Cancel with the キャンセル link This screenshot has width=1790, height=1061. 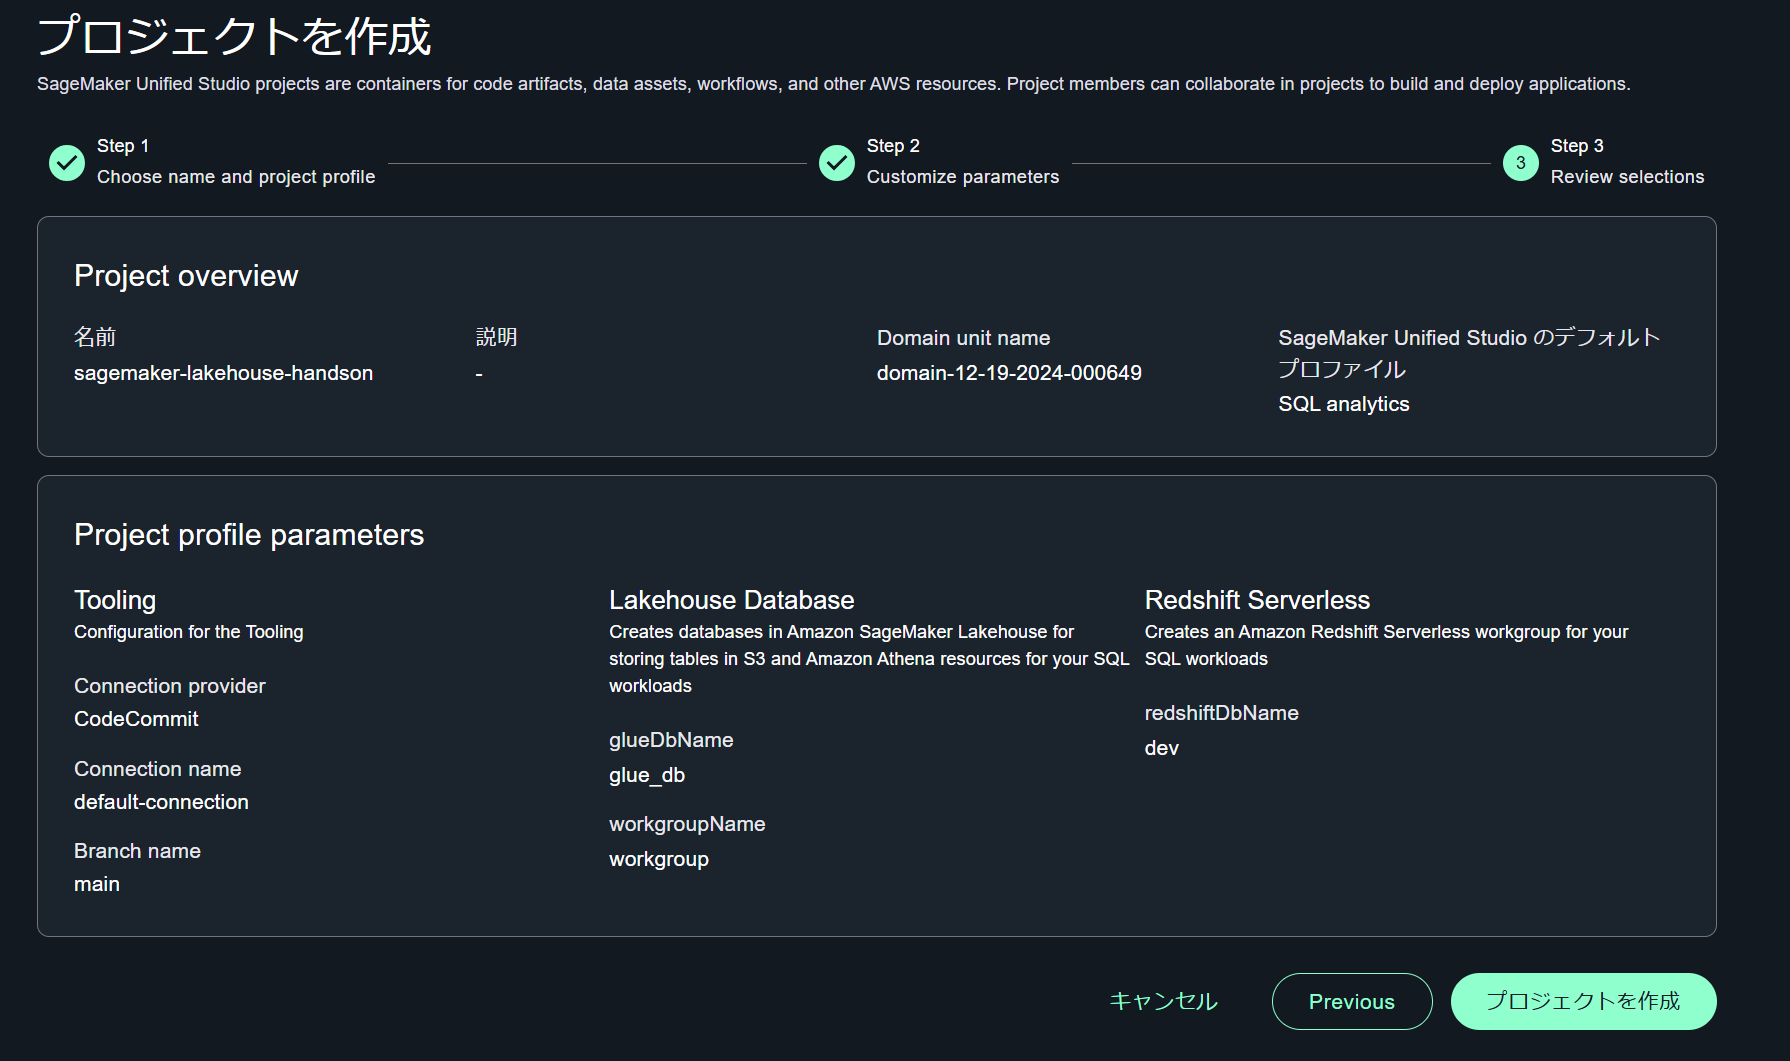1164,1001
